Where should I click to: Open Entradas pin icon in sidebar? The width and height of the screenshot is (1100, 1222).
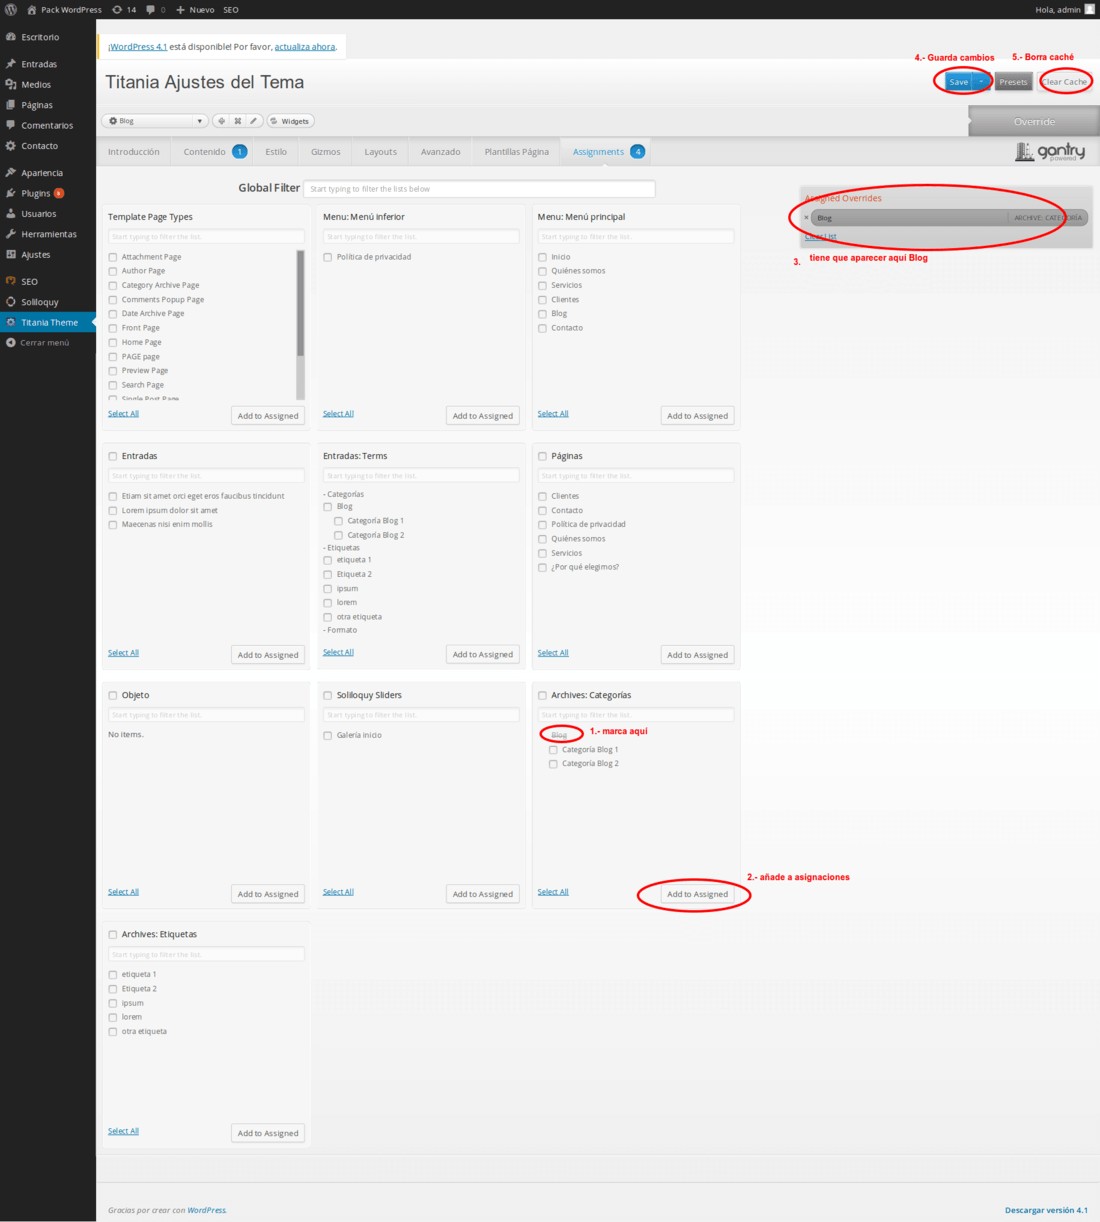[x=11, y=64]
